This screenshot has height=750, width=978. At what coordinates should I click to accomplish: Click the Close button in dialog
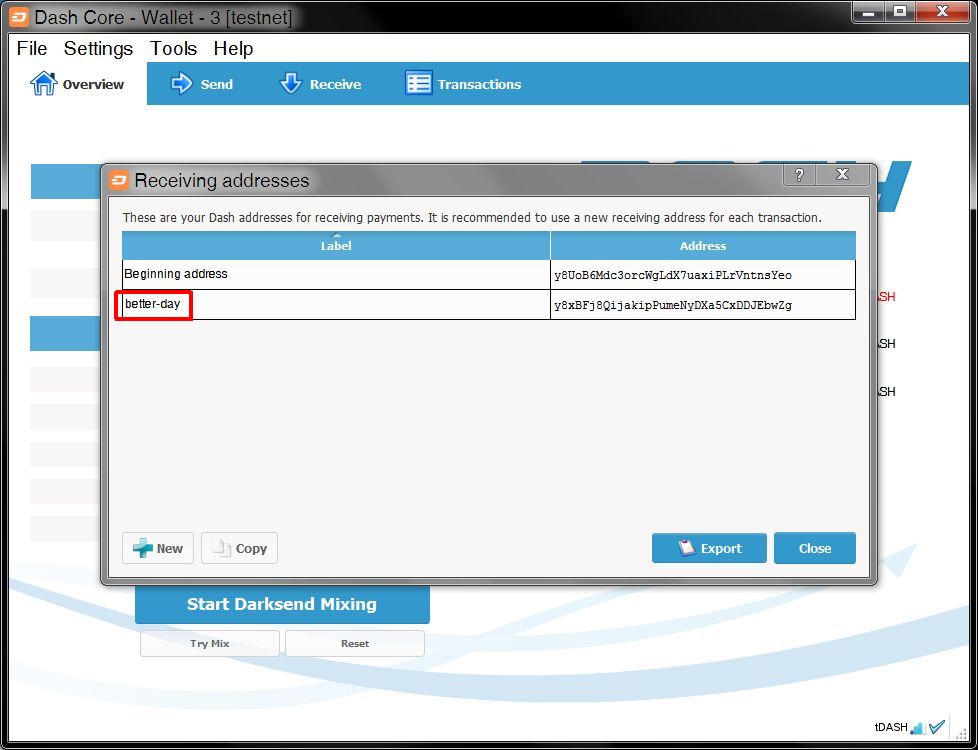pos(815,548)
